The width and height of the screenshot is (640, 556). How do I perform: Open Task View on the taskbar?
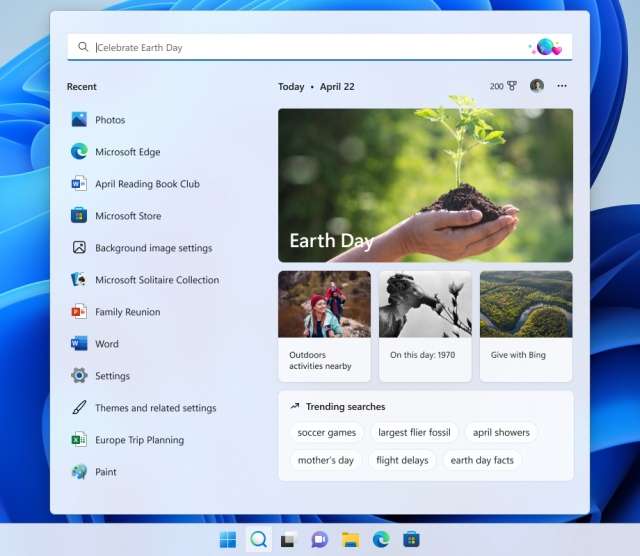tap(289, 540)
